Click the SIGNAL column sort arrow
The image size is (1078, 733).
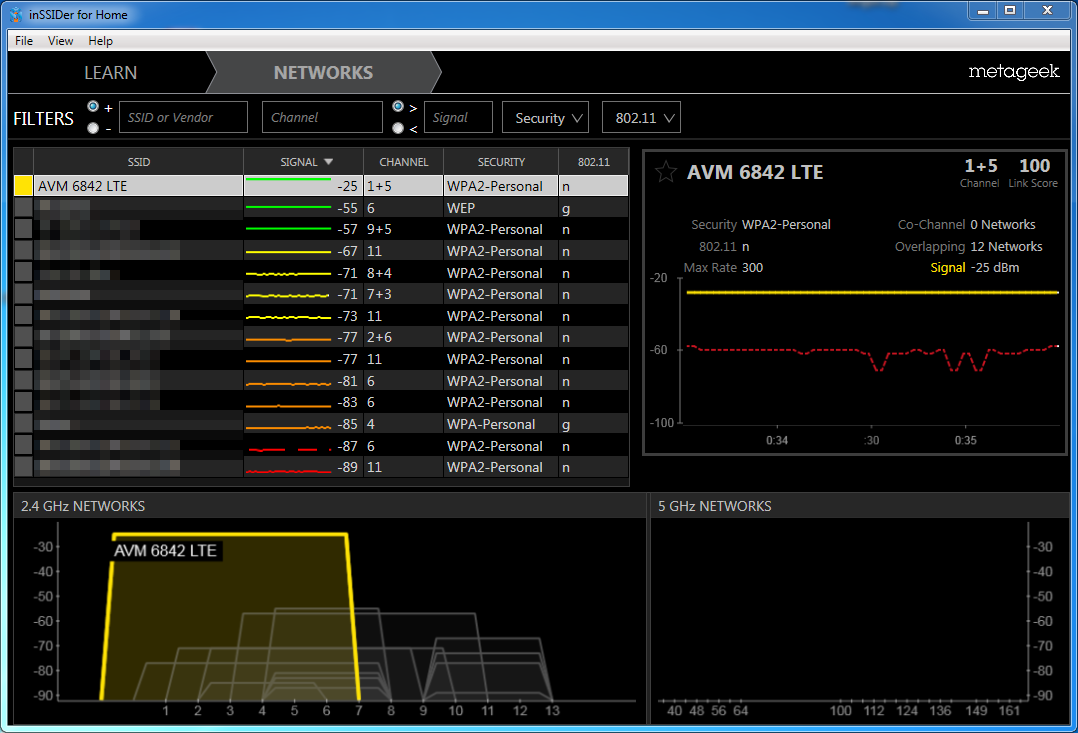328,162
